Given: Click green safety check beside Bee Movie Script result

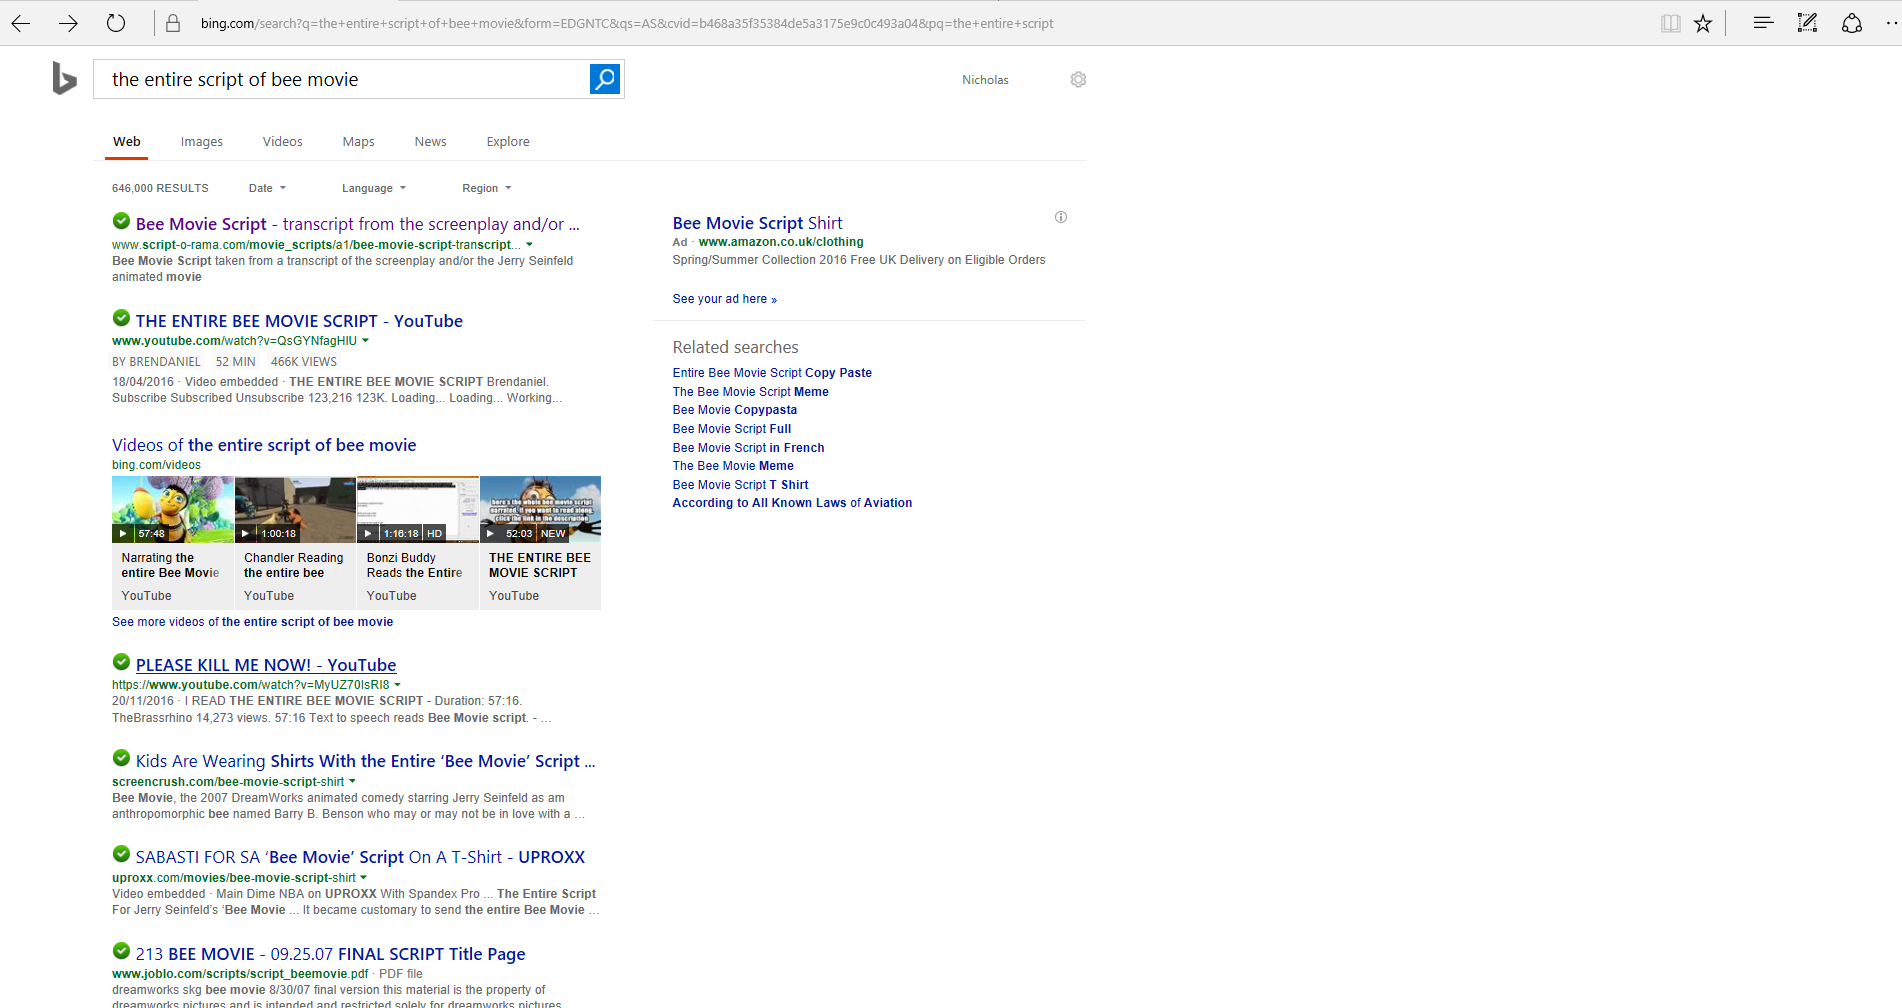Looking at the screenshot, I should tap(121, 221).
